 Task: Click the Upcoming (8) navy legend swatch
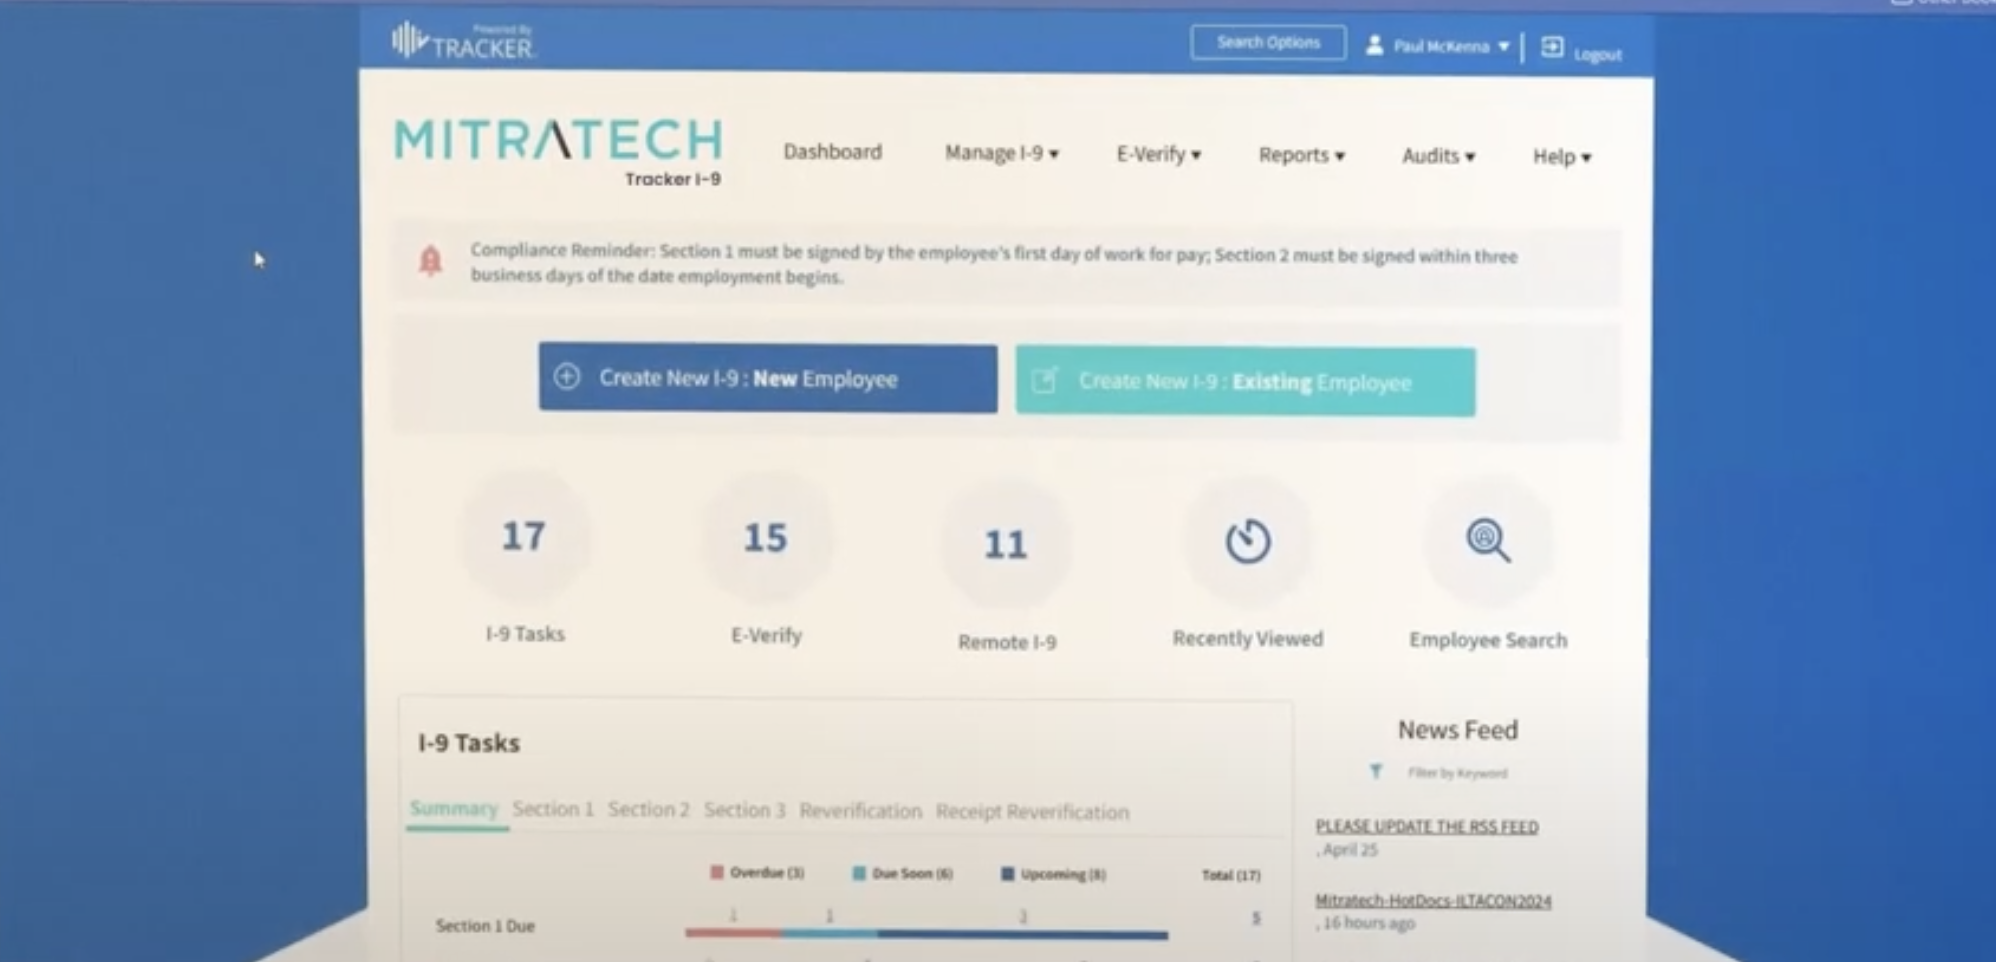(x=1007, y=874)
